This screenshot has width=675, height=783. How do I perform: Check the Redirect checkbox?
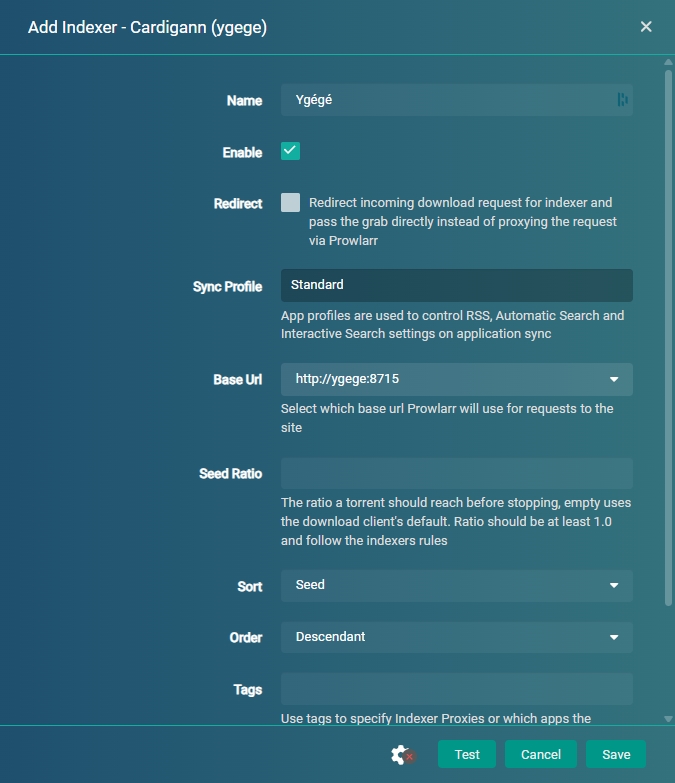tap(290, 202)
